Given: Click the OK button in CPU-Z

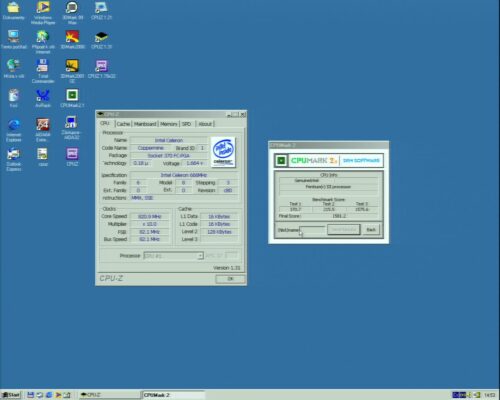Looking at the screenshot, I should 230,279.
